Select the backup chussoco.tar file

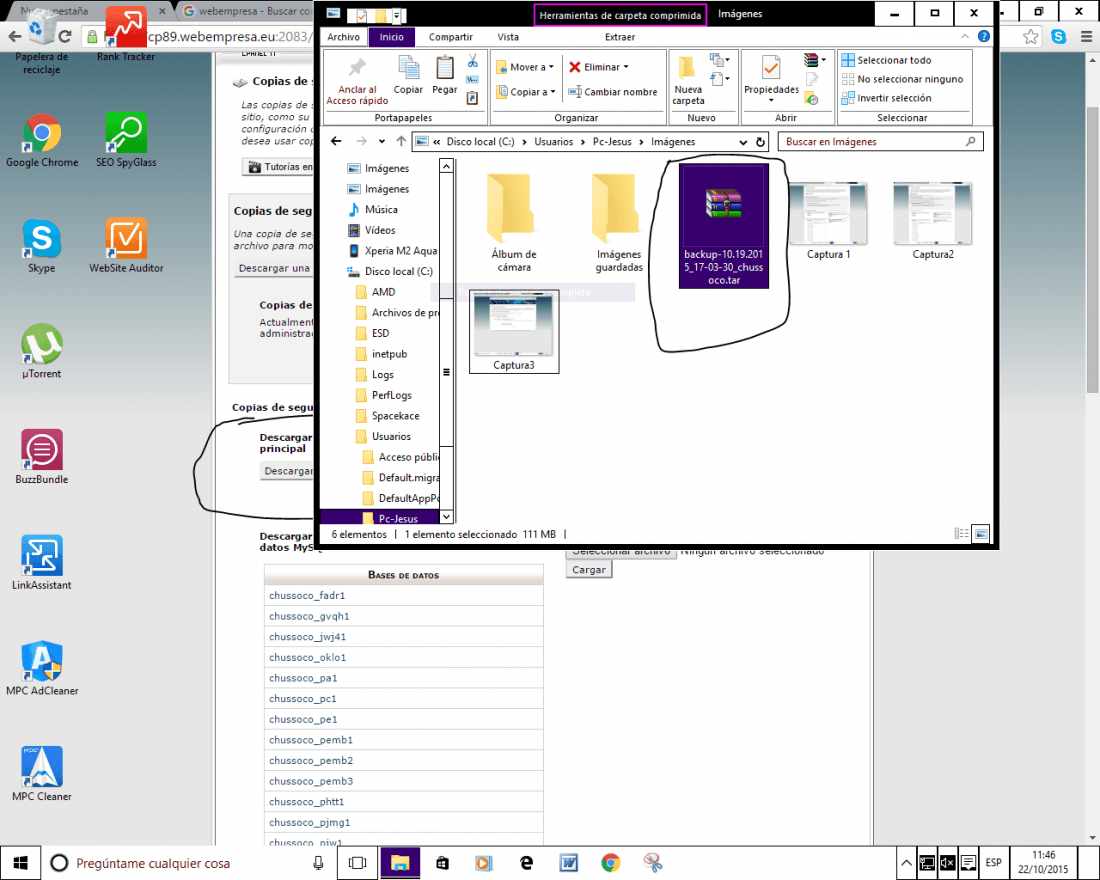point(724,226)
